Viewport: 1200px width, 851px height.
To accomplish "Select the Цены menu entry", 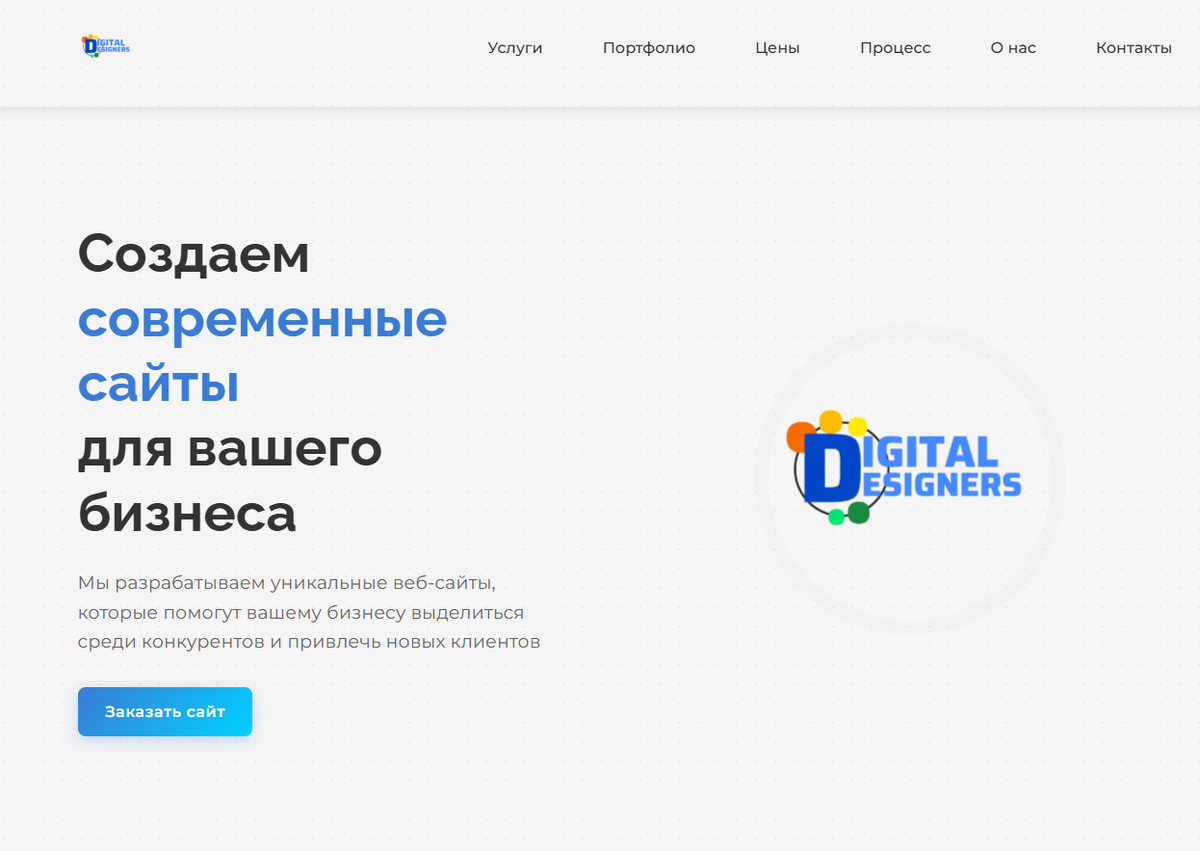I will (x=777, y=47).
